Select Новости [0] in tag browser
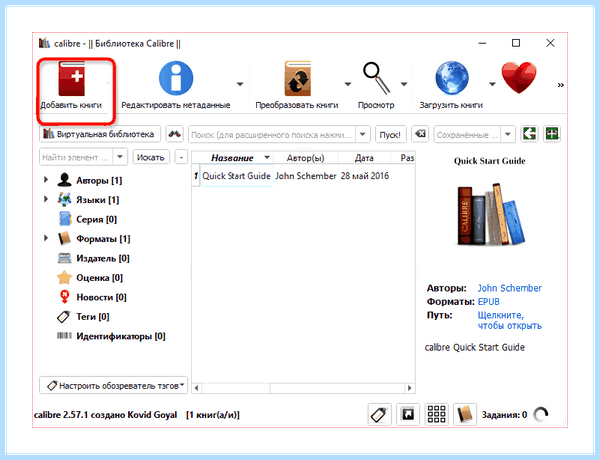This screenshot has width=600, height=460. [x=101, y=297]
